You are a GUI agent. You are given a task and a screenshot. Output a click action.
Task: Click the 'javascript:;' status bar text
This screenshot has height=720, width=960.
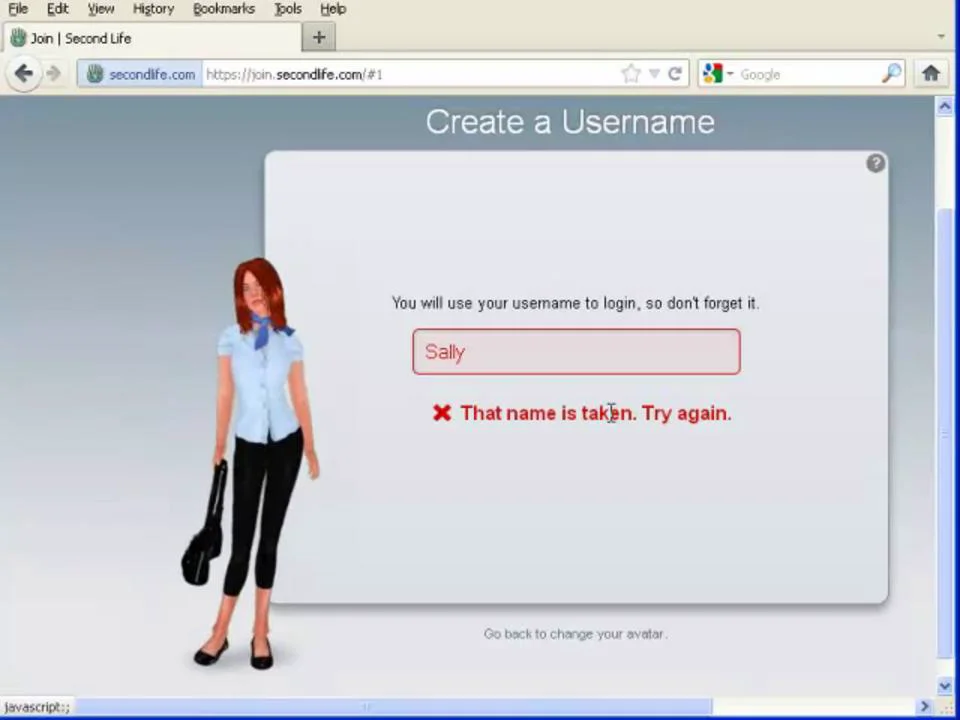click(37, 707)
